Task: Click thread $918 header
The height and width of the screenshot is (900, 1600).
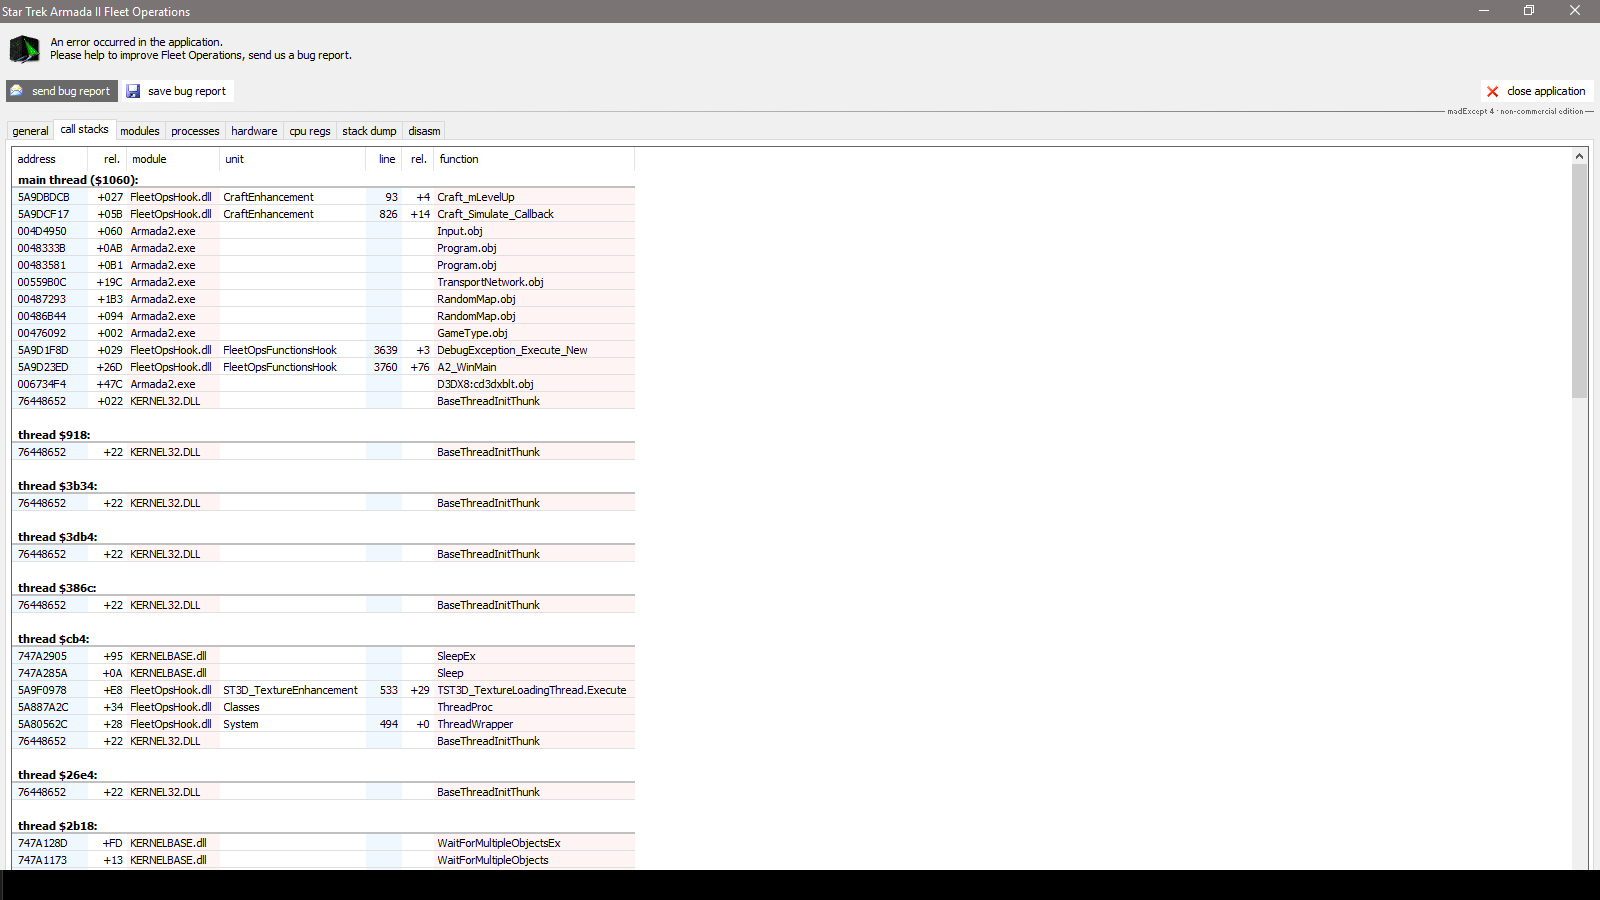Action: coord(54,435)
